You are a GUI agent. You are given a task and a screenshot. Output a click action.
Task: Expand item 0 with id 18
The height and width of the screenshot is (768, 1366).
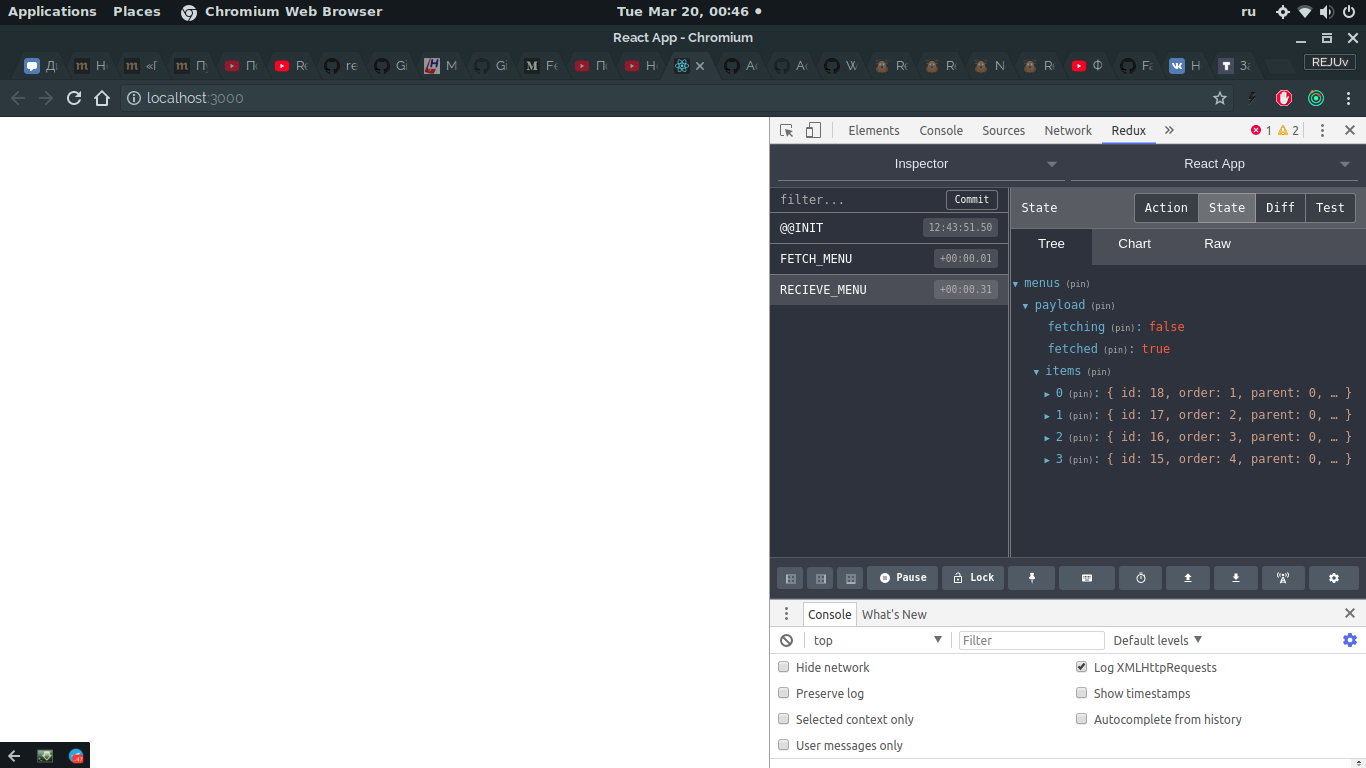point(1048,394)
